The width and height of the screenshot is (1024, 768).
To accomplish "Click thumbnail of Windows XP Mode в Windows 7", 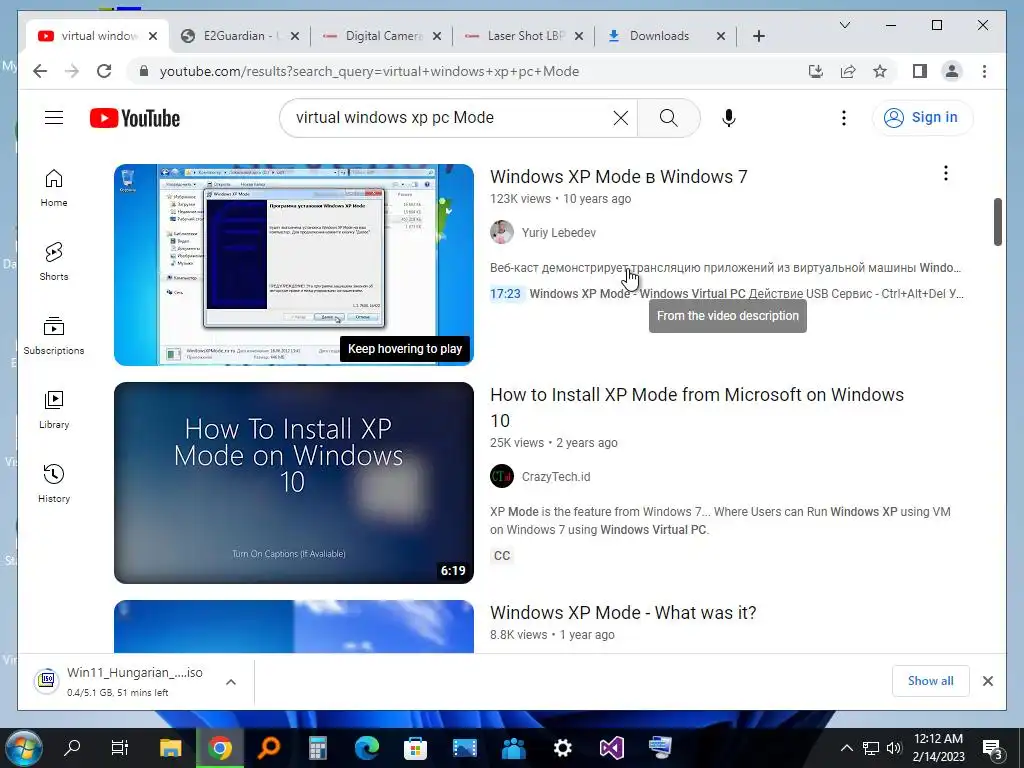I will [x=294, y=264].
